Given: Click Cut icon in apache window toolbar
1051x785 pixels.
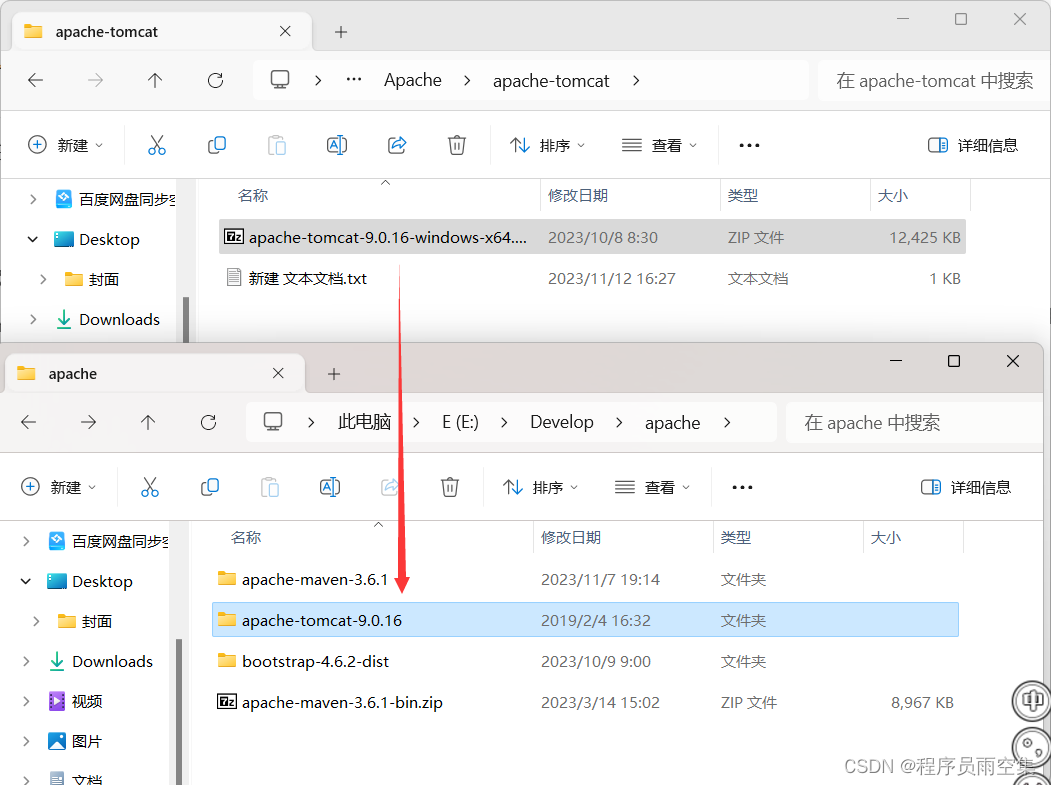Looking at the screenshot, I should point(149,487).
